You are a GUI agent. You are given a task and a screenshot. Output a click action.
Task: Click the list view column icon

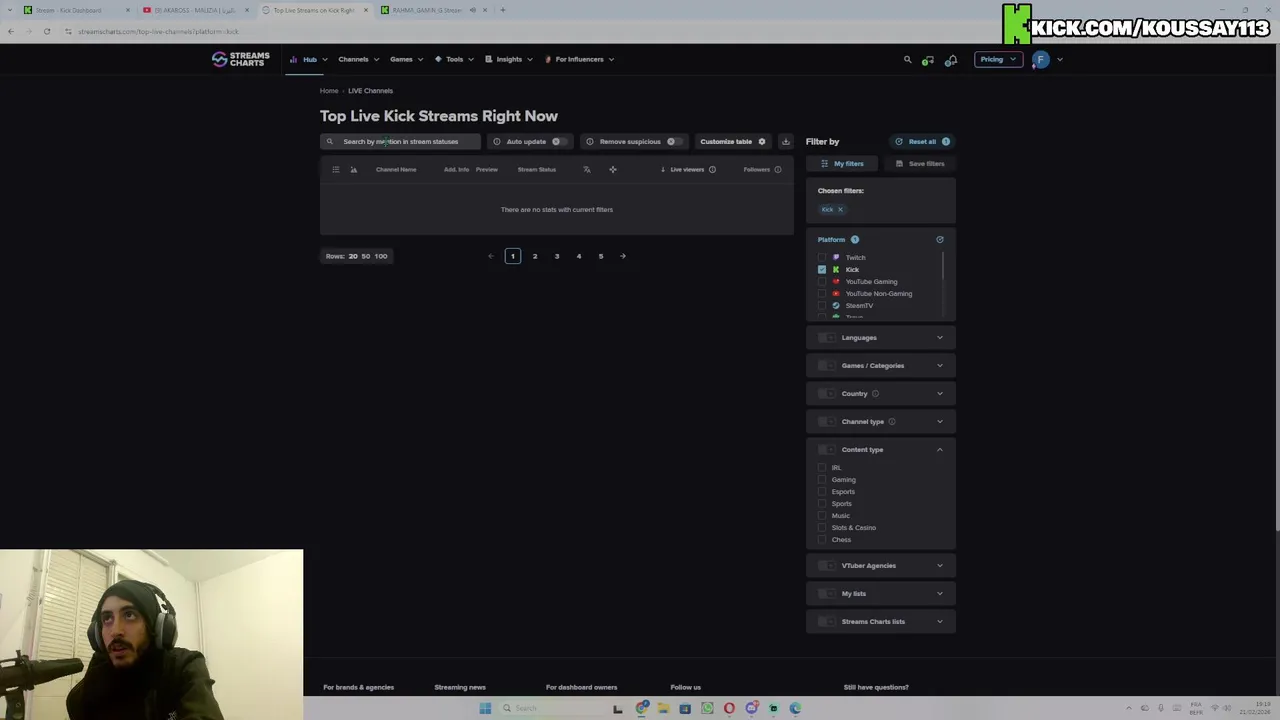pyautogui.click(x=336, y=169)
